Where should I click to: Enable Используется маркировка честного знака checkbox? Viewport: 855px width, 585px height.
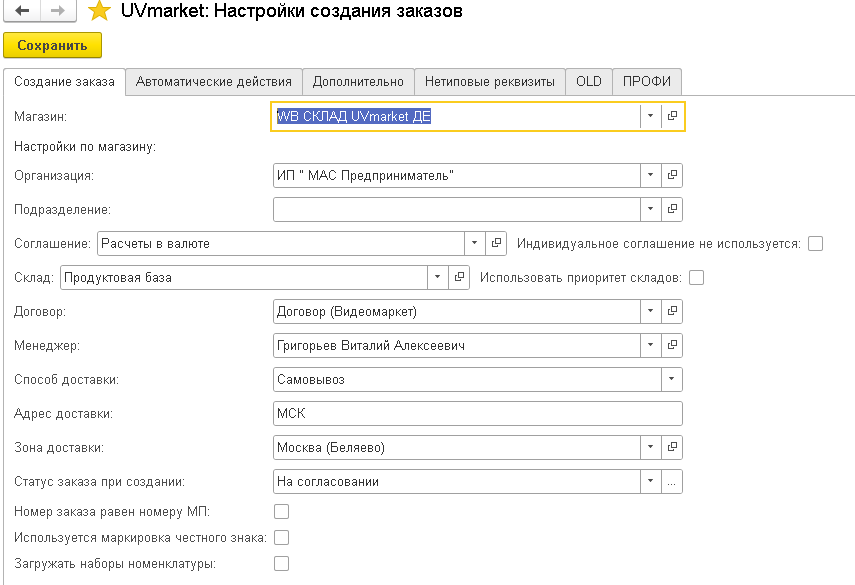click(x=281, y=538)
